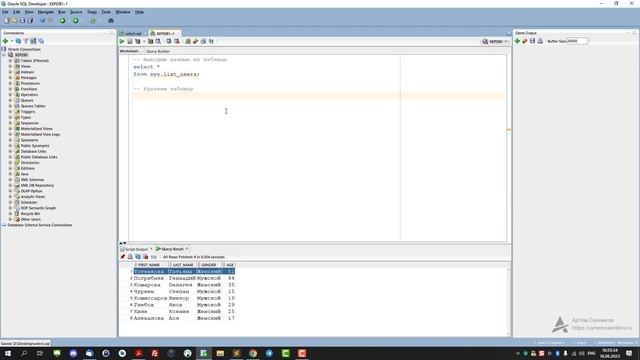Save Dbms Output with disk icon
Screen dimensions: 640x360
(532, 41)
